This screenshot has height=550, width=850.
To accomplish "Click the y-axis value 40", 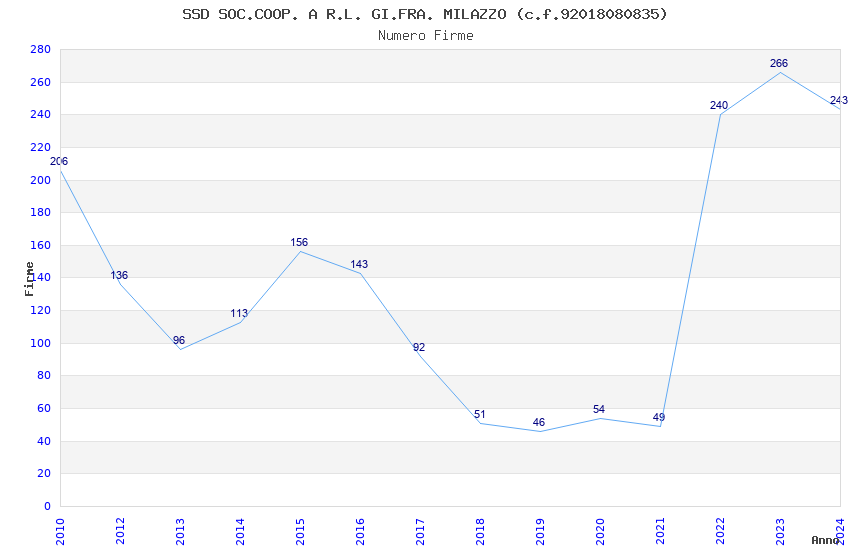I will [44, 442].
